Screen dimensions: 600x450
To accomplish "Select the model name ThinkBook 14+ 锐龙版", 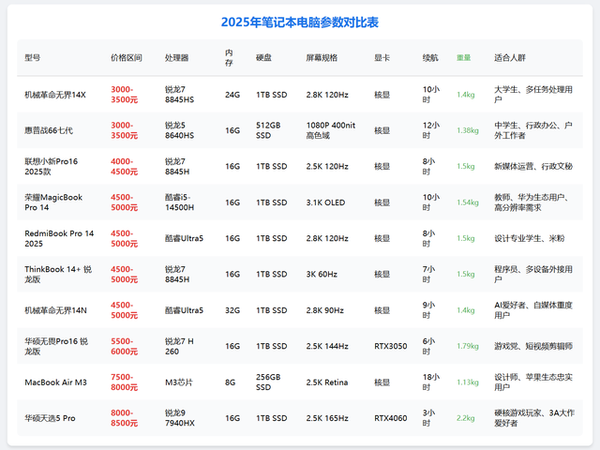I will [x=58, y=274].
